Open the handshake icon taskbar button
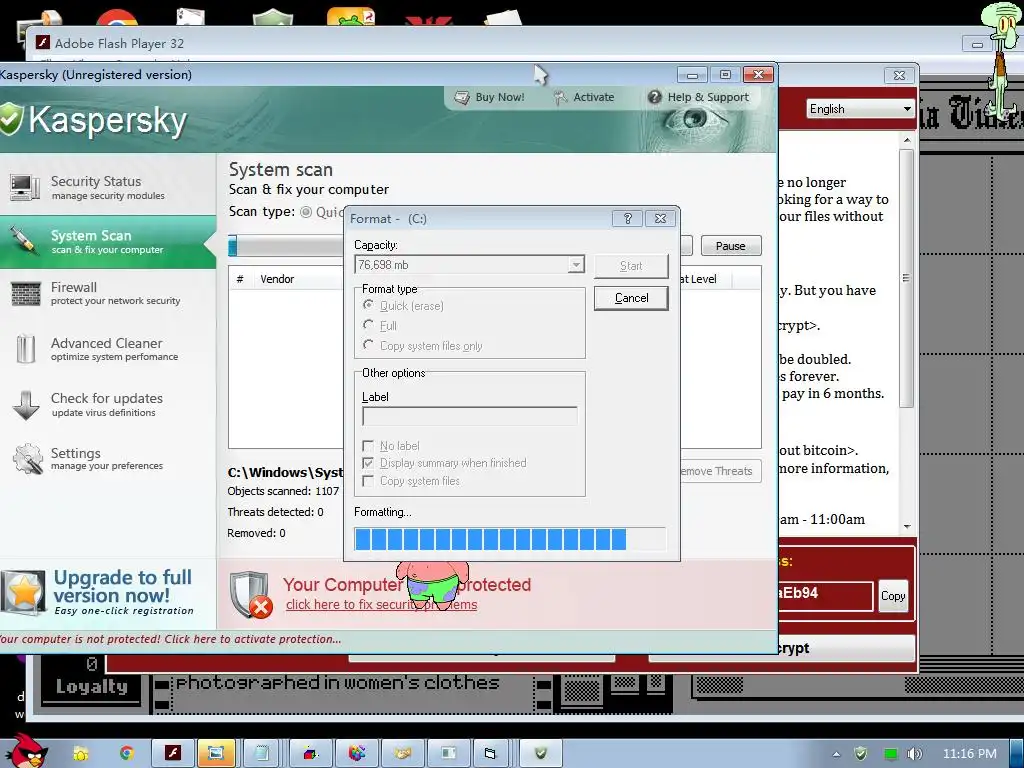The height and width of the screenshot is (768, 1024). (x=403, y=753)
